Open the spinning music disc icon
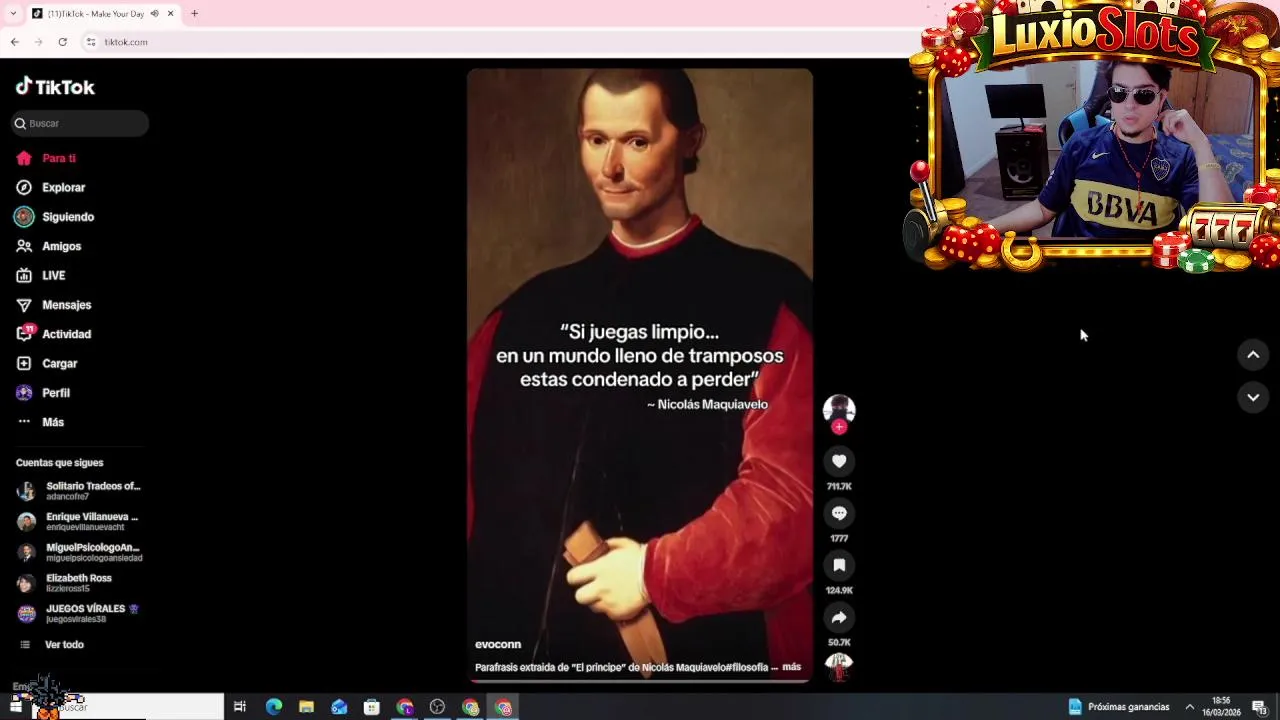This screenshot has height=720, width=1280. click(839, 667)
